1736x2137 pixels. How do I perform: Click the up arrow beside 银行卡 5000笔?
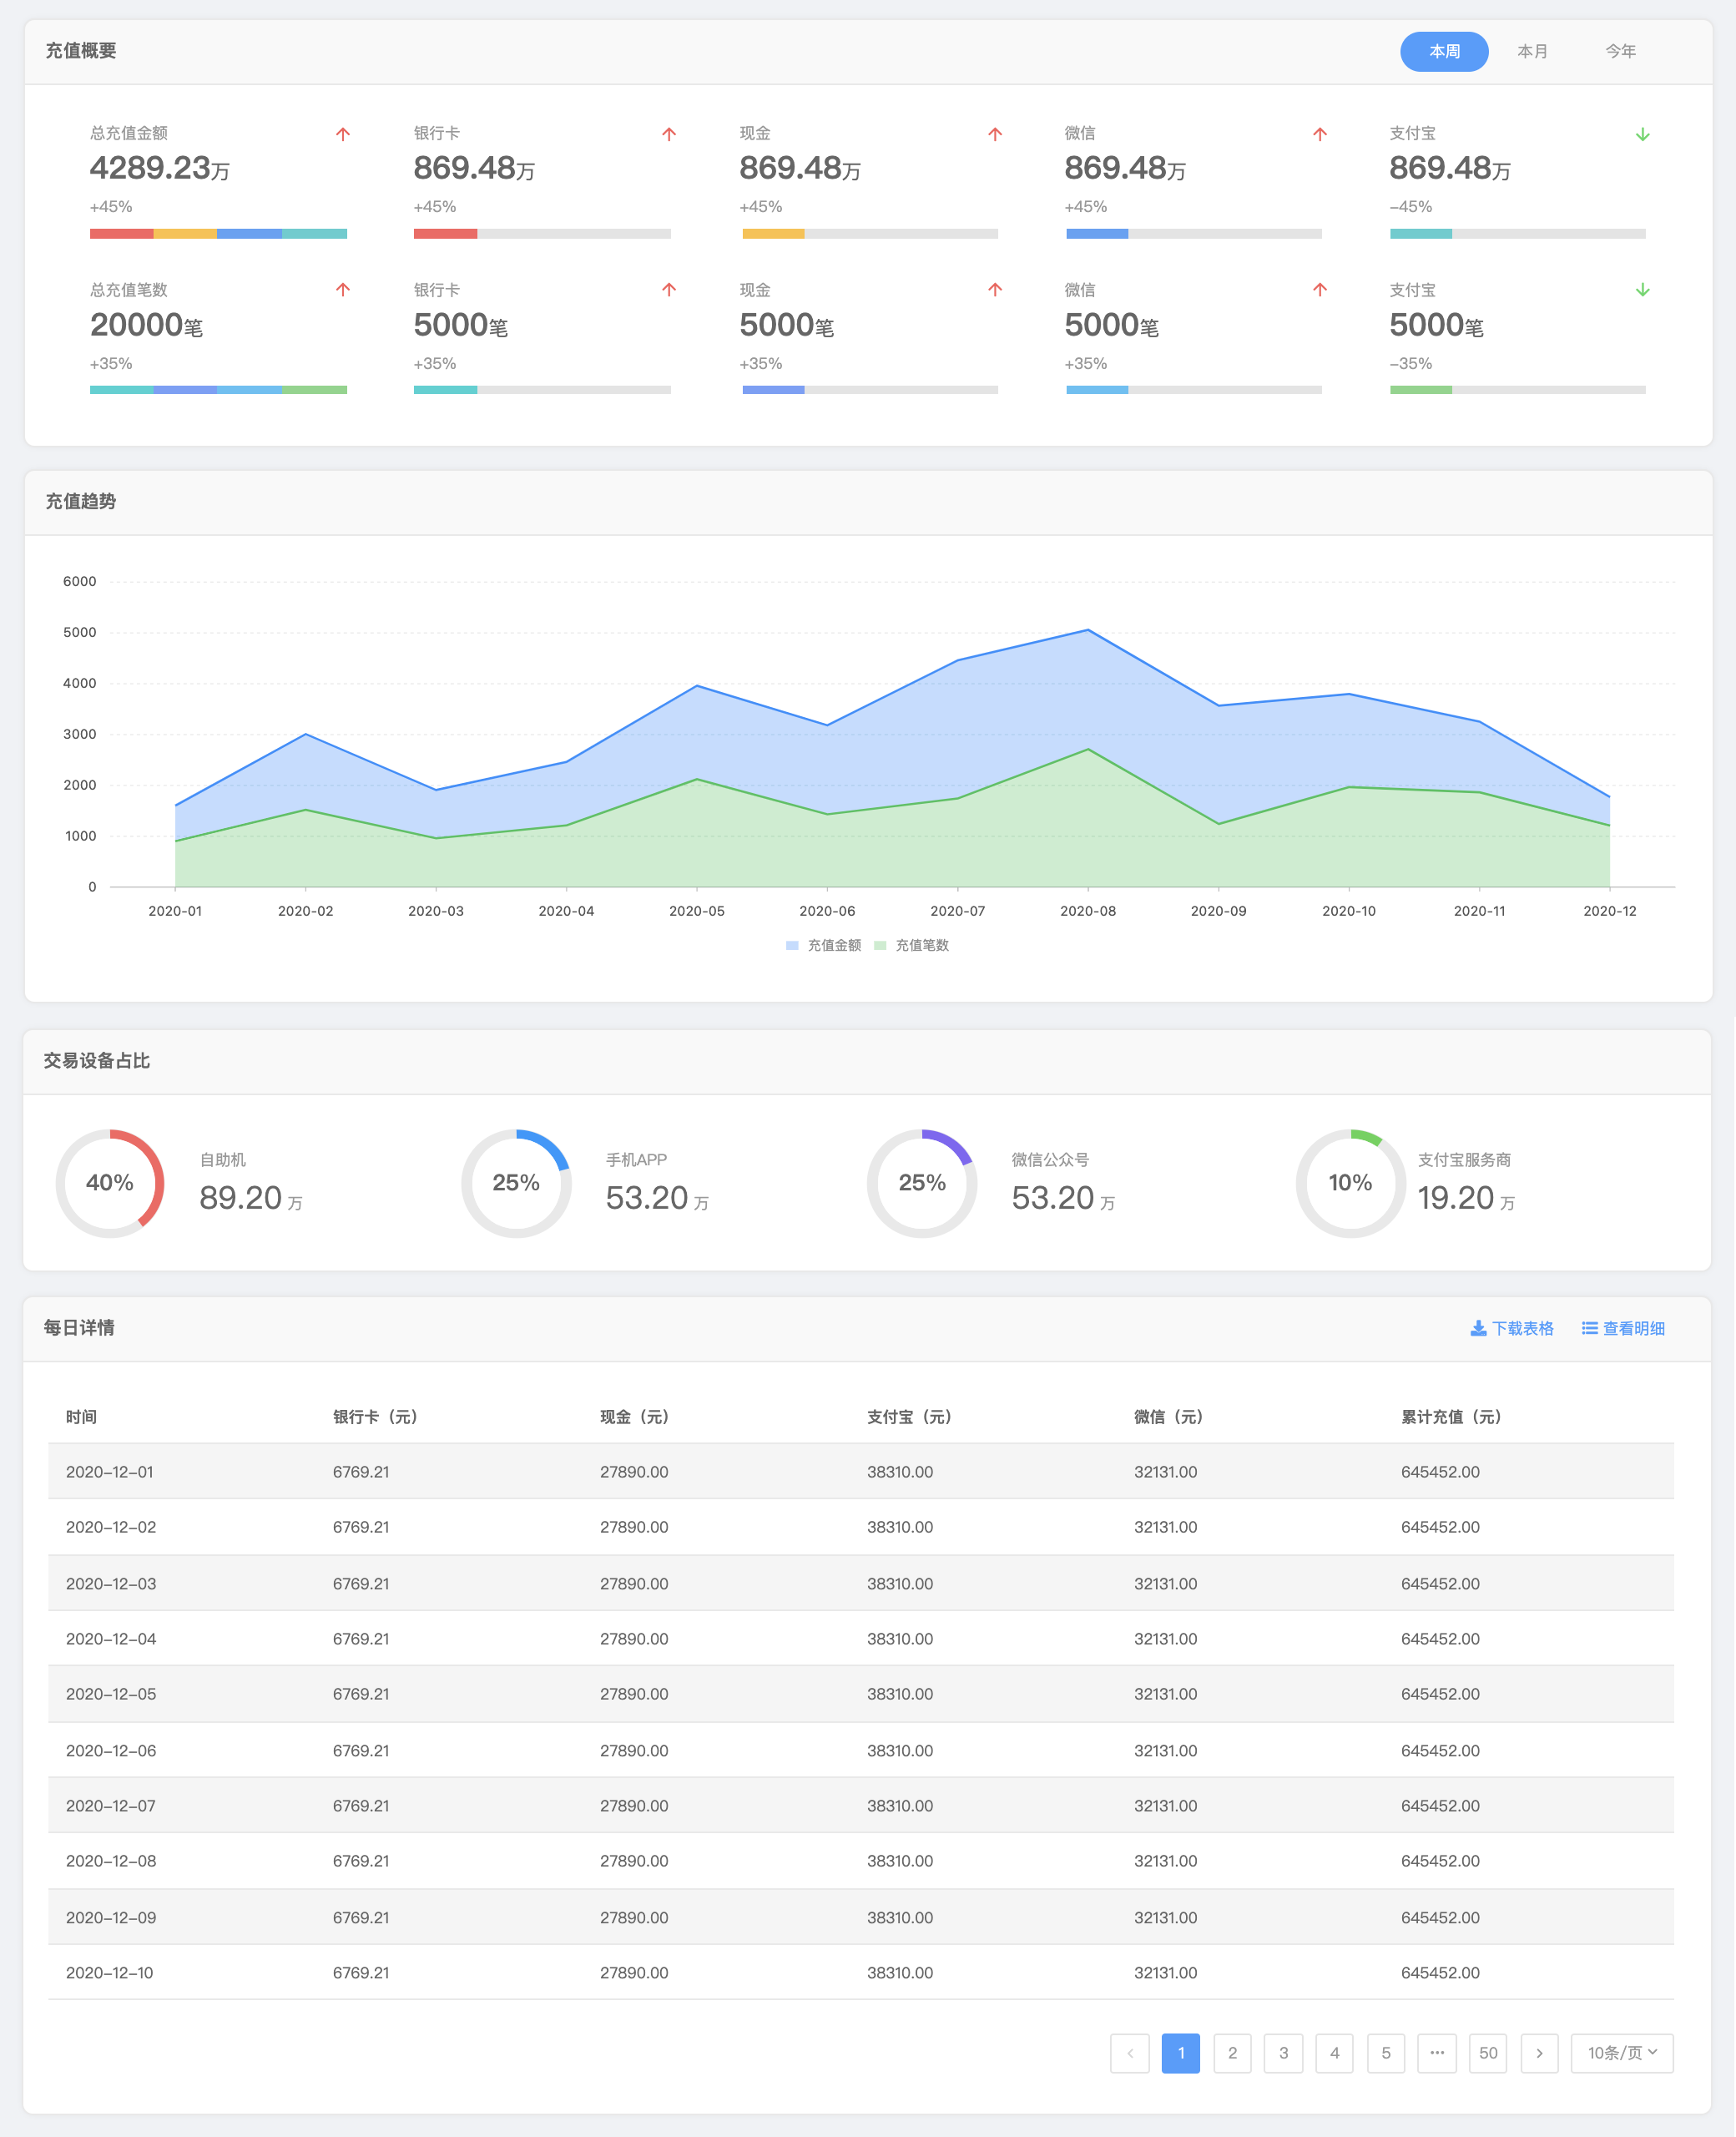[669, 290]
